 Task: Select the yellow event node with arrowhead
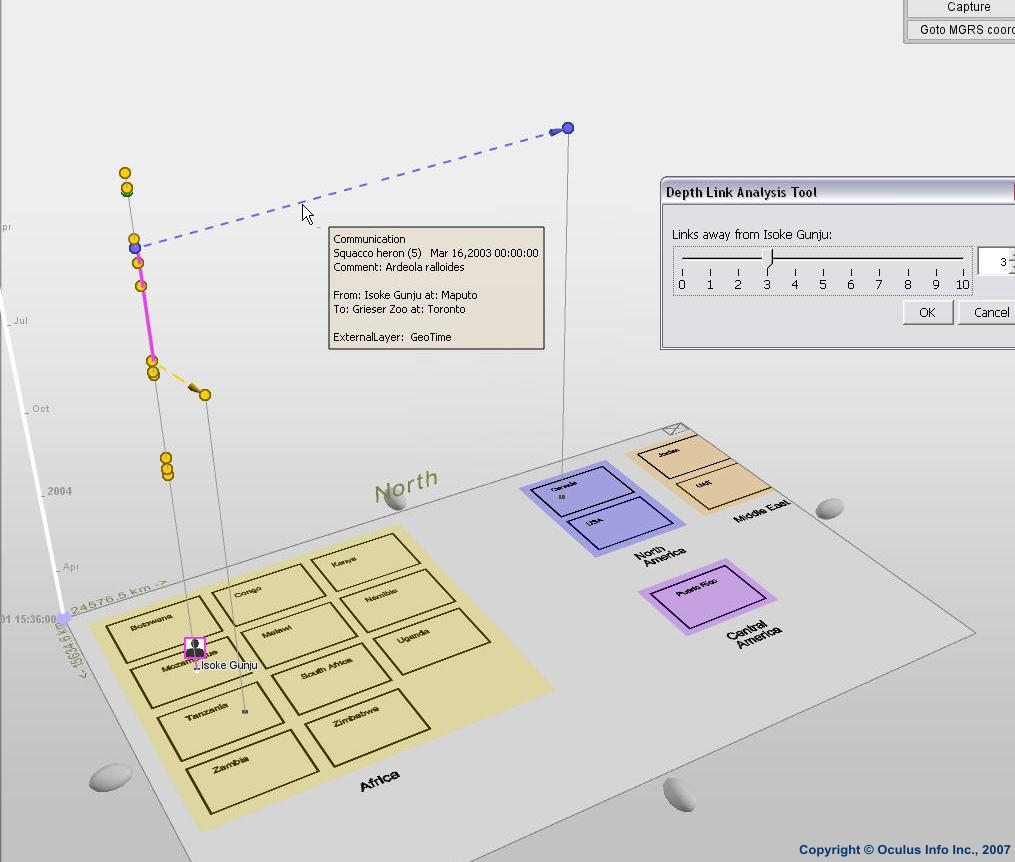(x=205, y=395)
